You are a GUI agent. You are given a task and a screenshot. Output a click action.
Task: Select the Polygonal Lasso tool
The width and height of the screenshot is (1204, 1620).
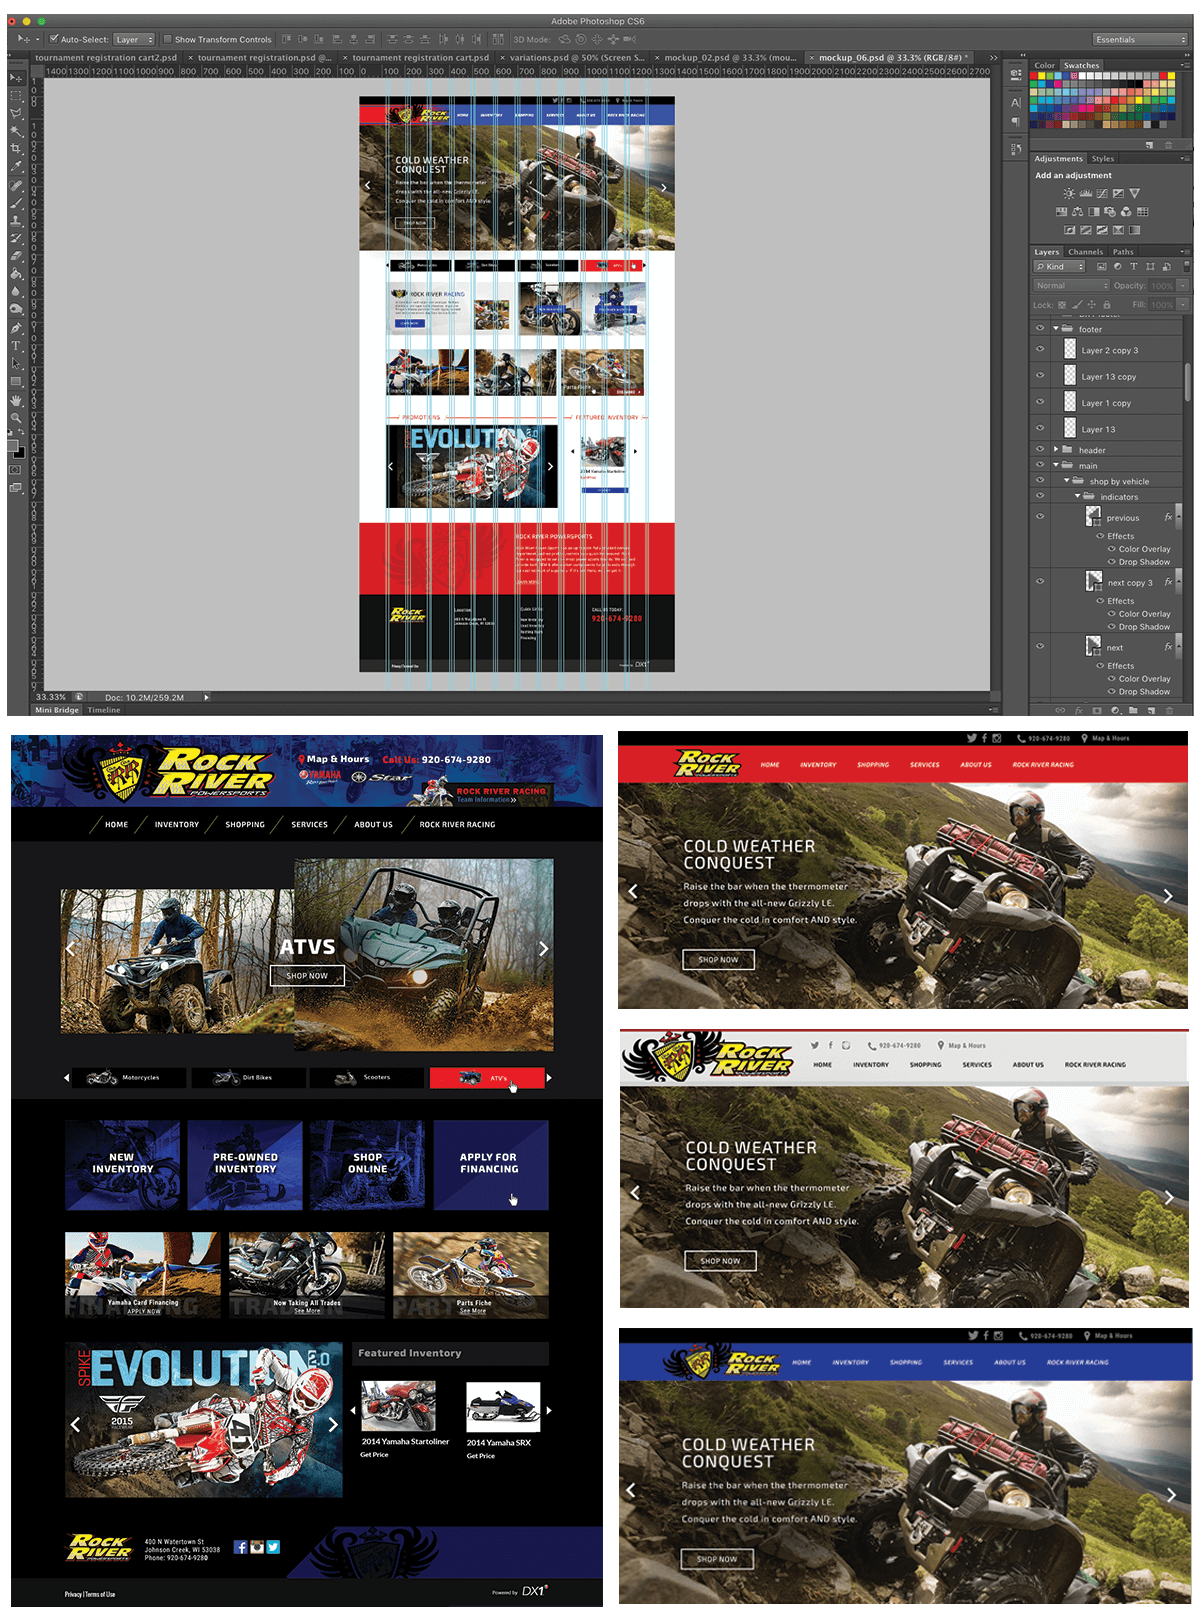[x=16, y=114]
